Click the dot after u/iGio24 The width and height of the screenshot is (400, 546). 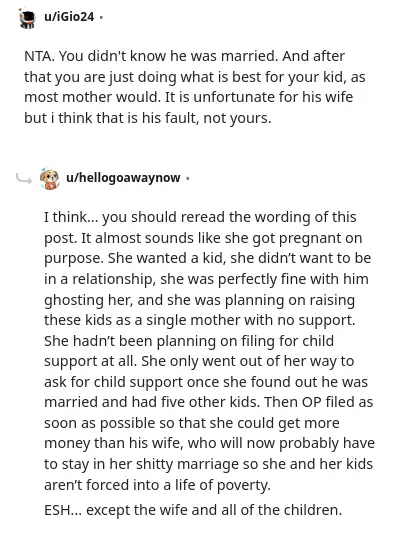[x=101, y=17]
